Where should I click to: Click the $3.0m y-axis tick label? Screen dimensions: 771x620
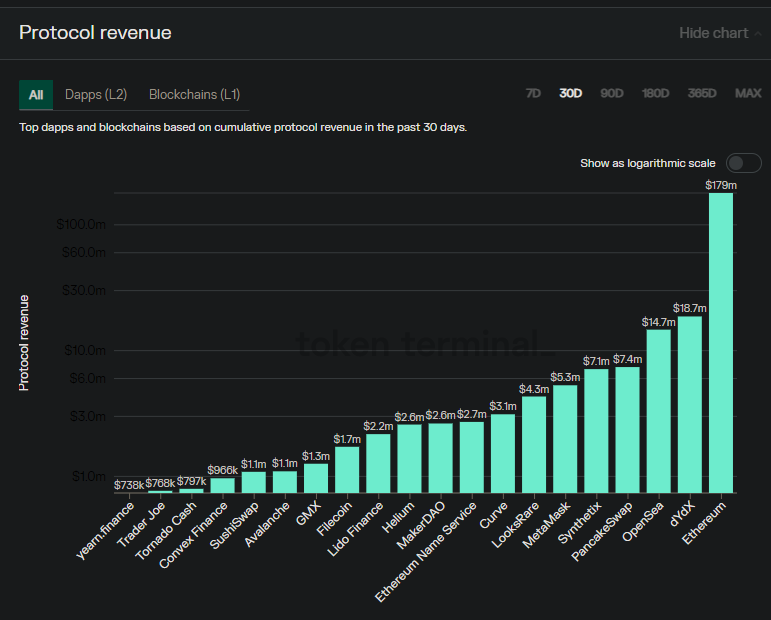tap(88, 416)
